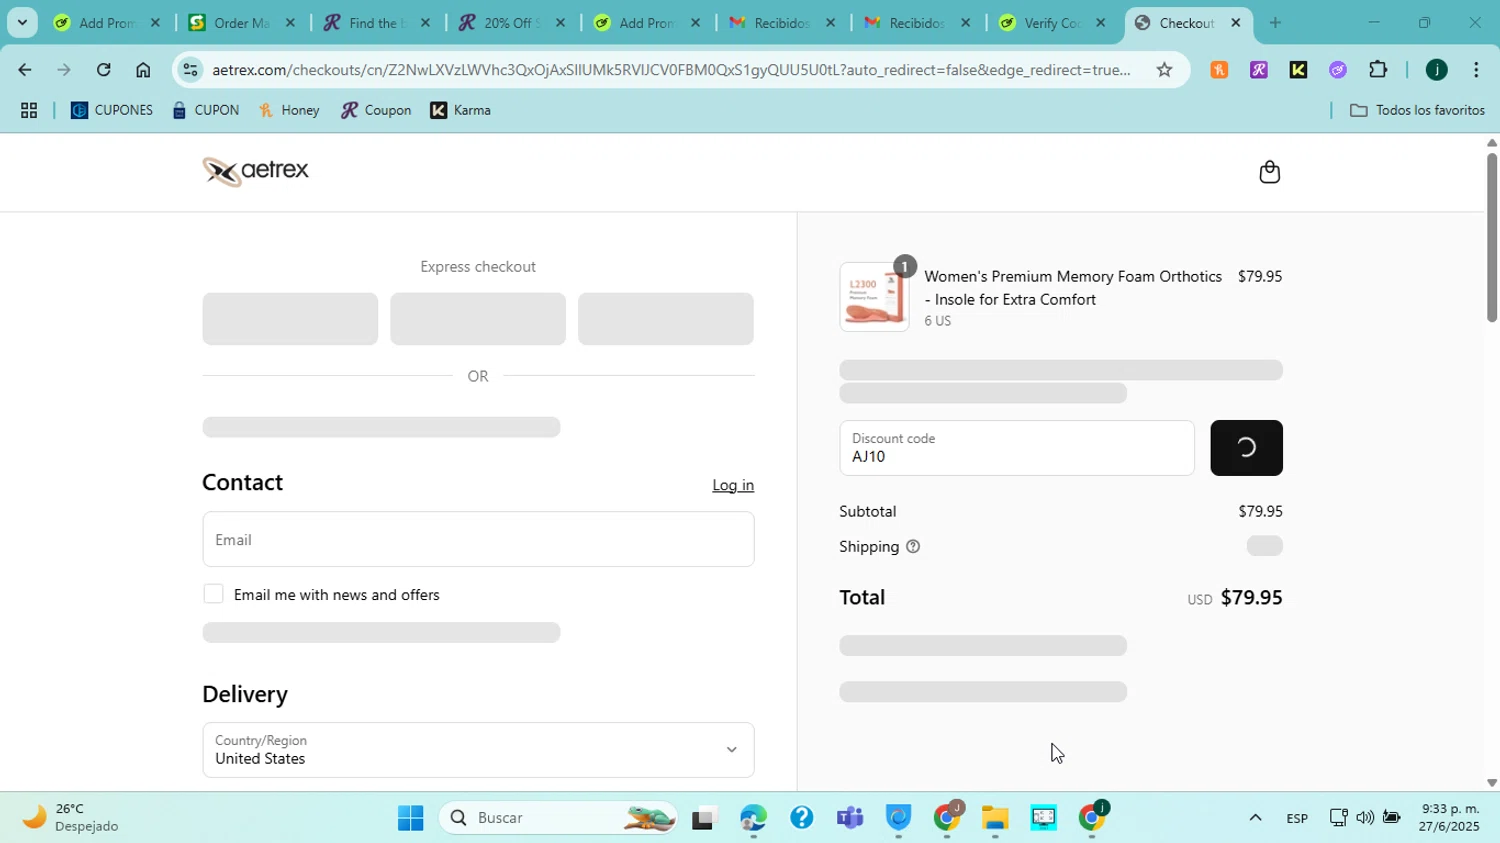Open the Coupon bookmark
Viewport: 1500px width, 843px height.
(376, 110)
